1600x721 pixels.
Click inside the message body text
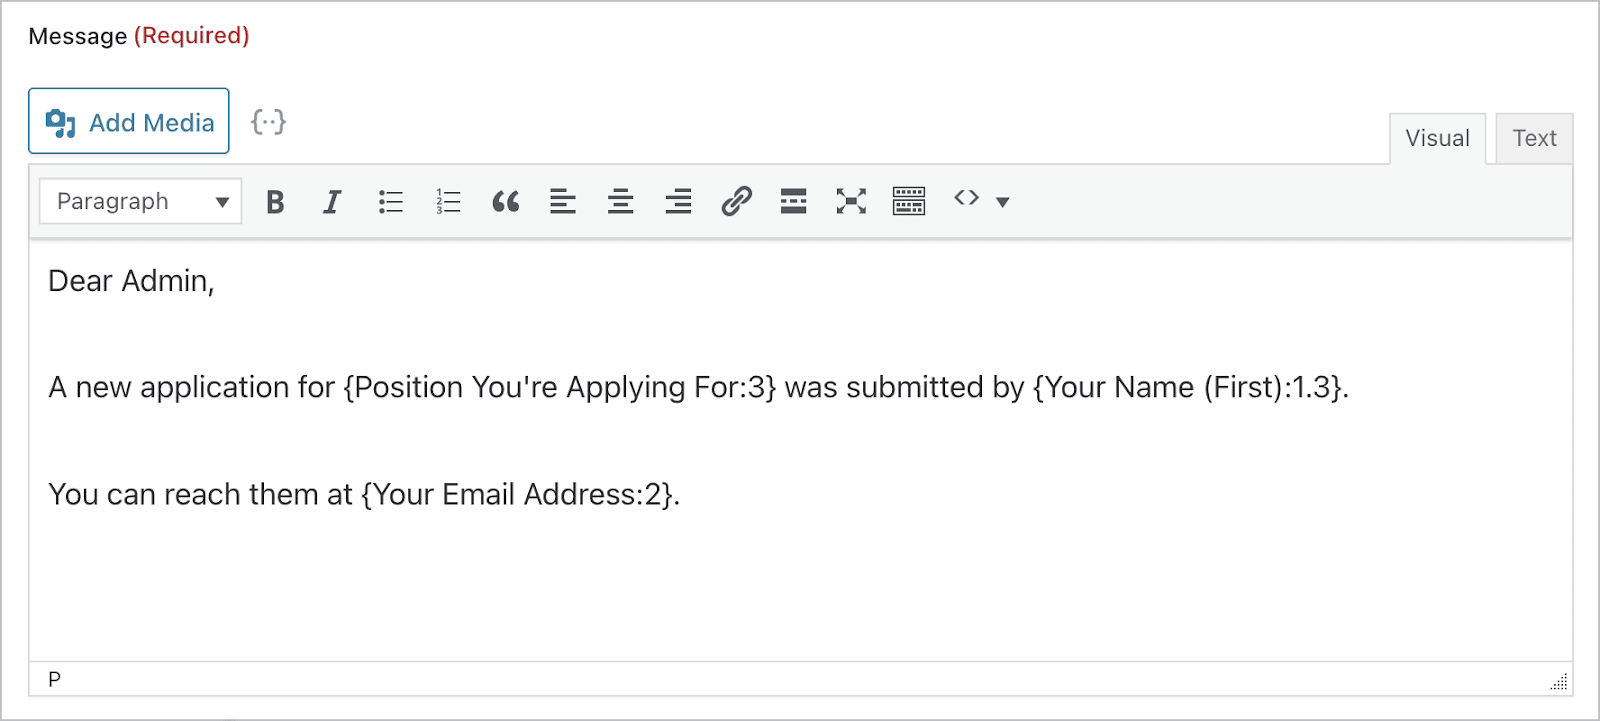[x=700, y=440]
